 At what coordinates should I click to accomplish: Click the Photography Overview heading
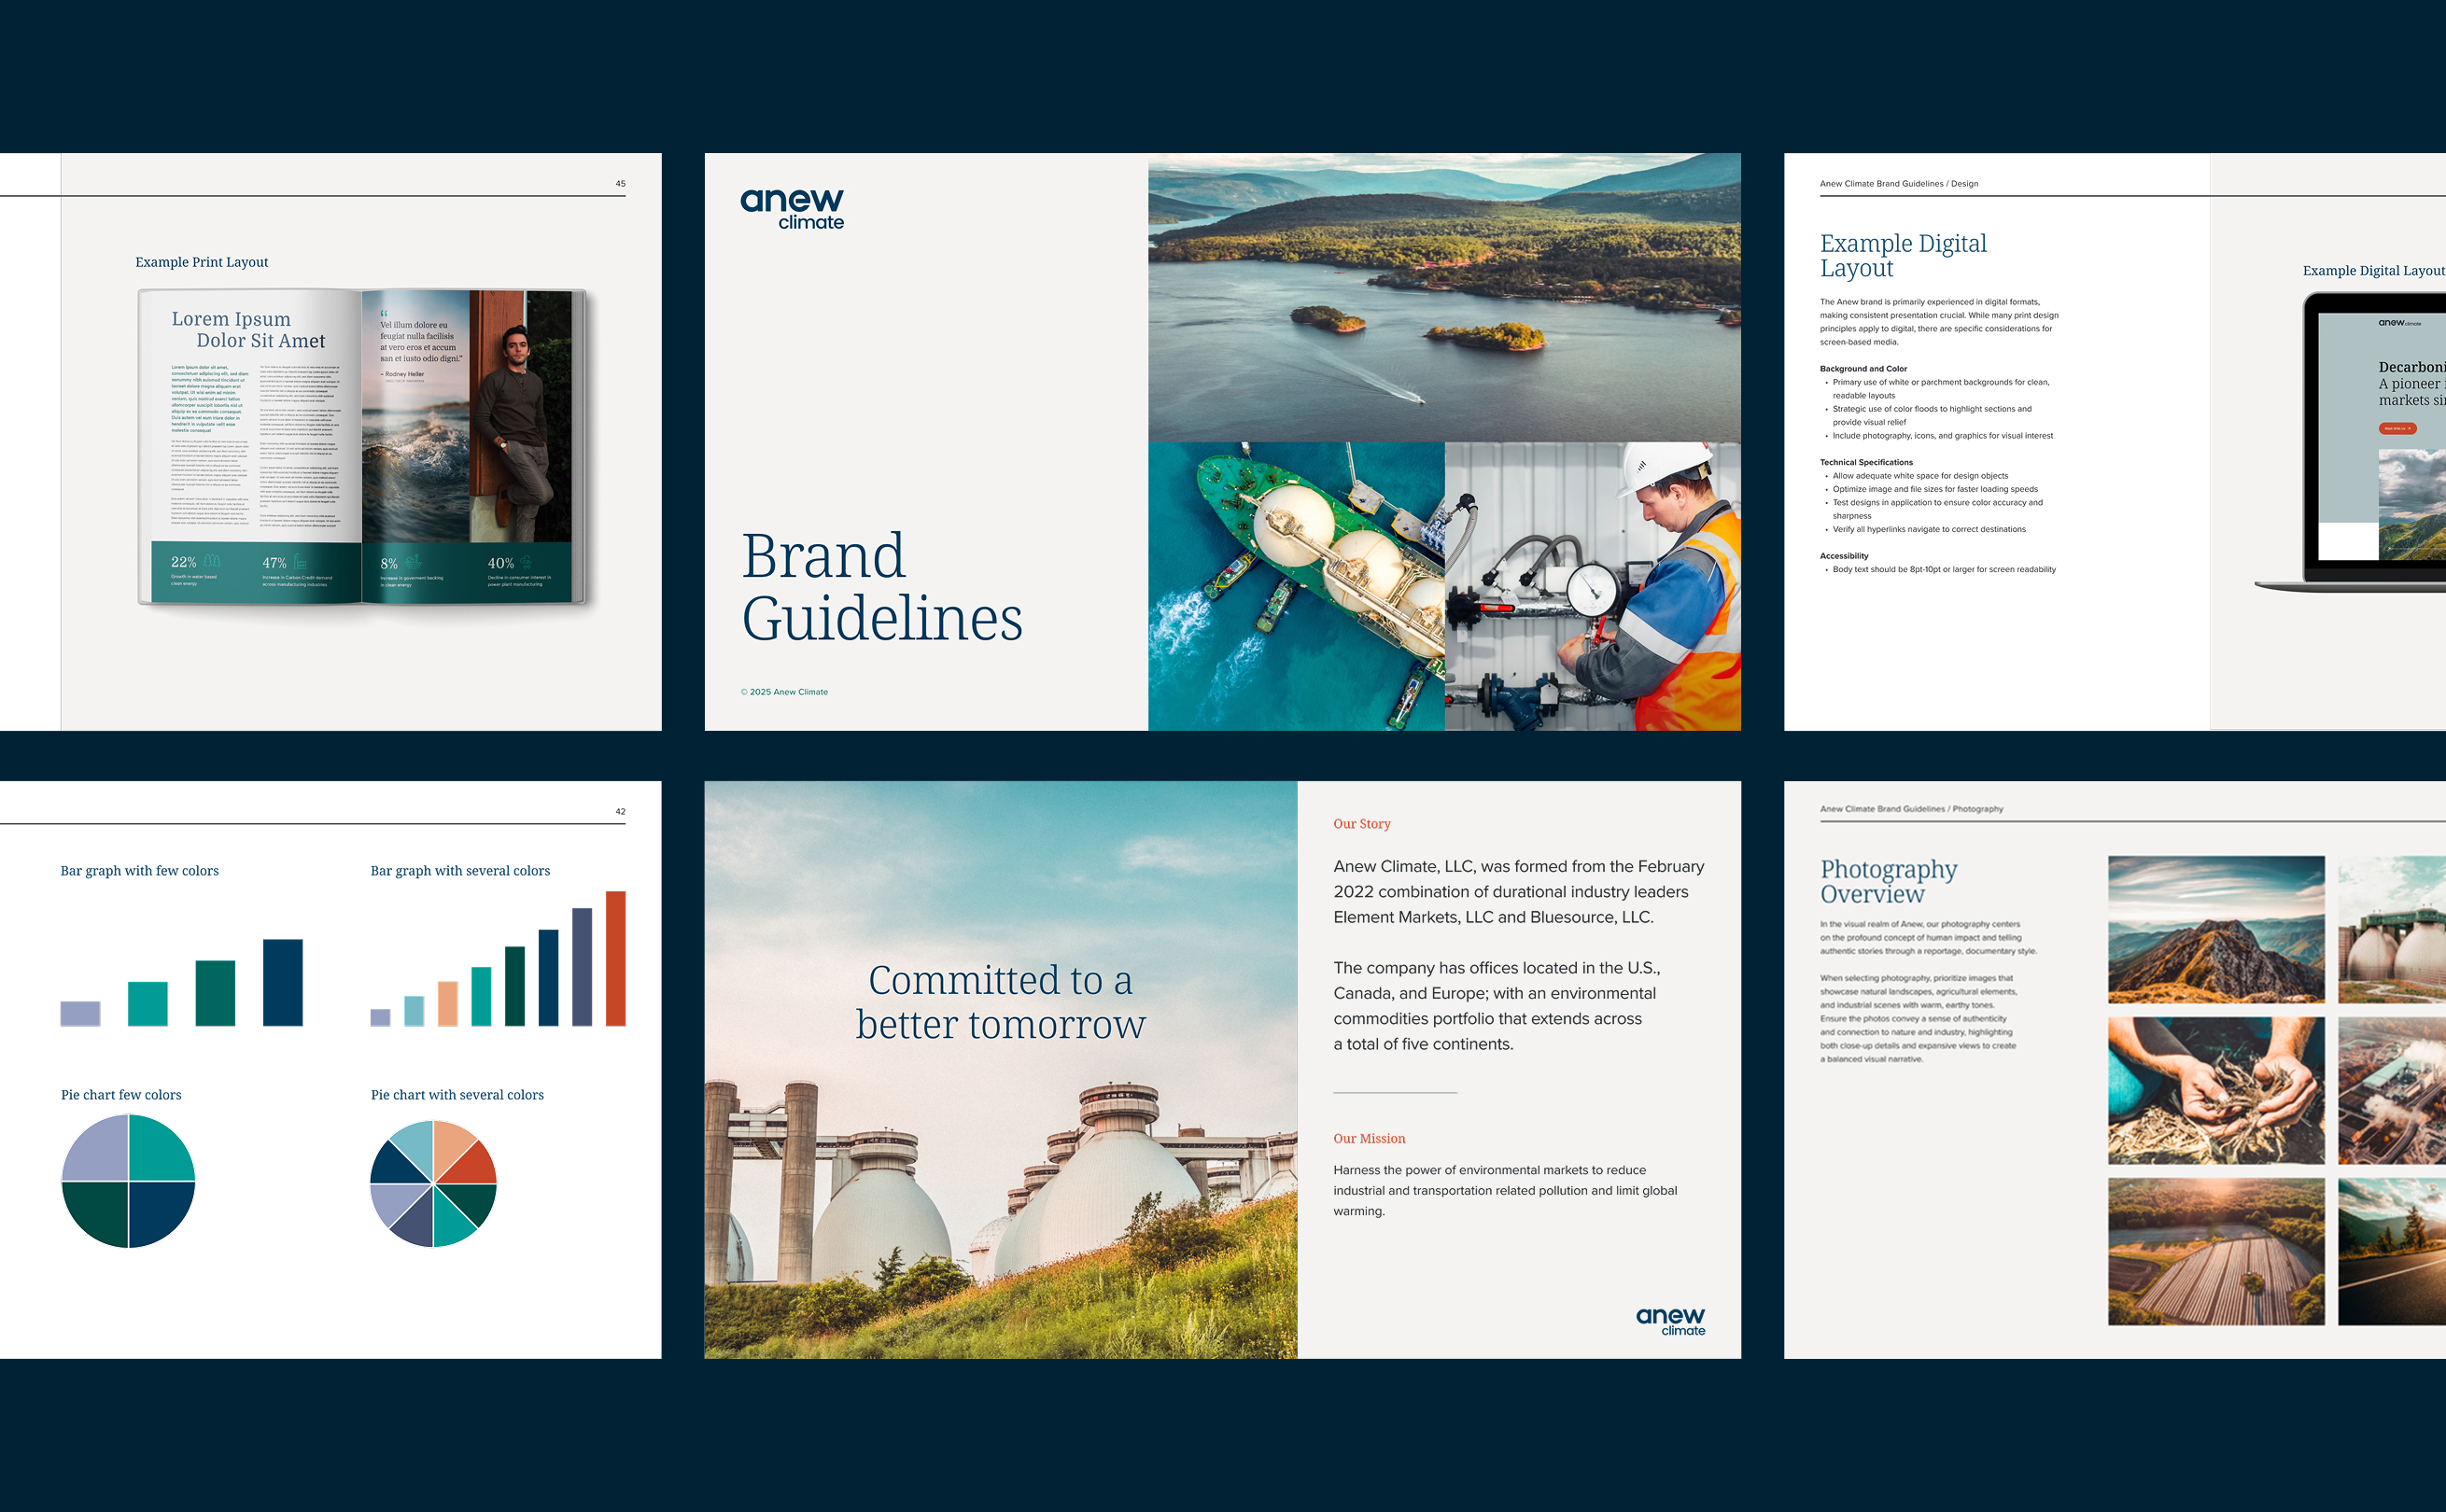coord(1887,881)
